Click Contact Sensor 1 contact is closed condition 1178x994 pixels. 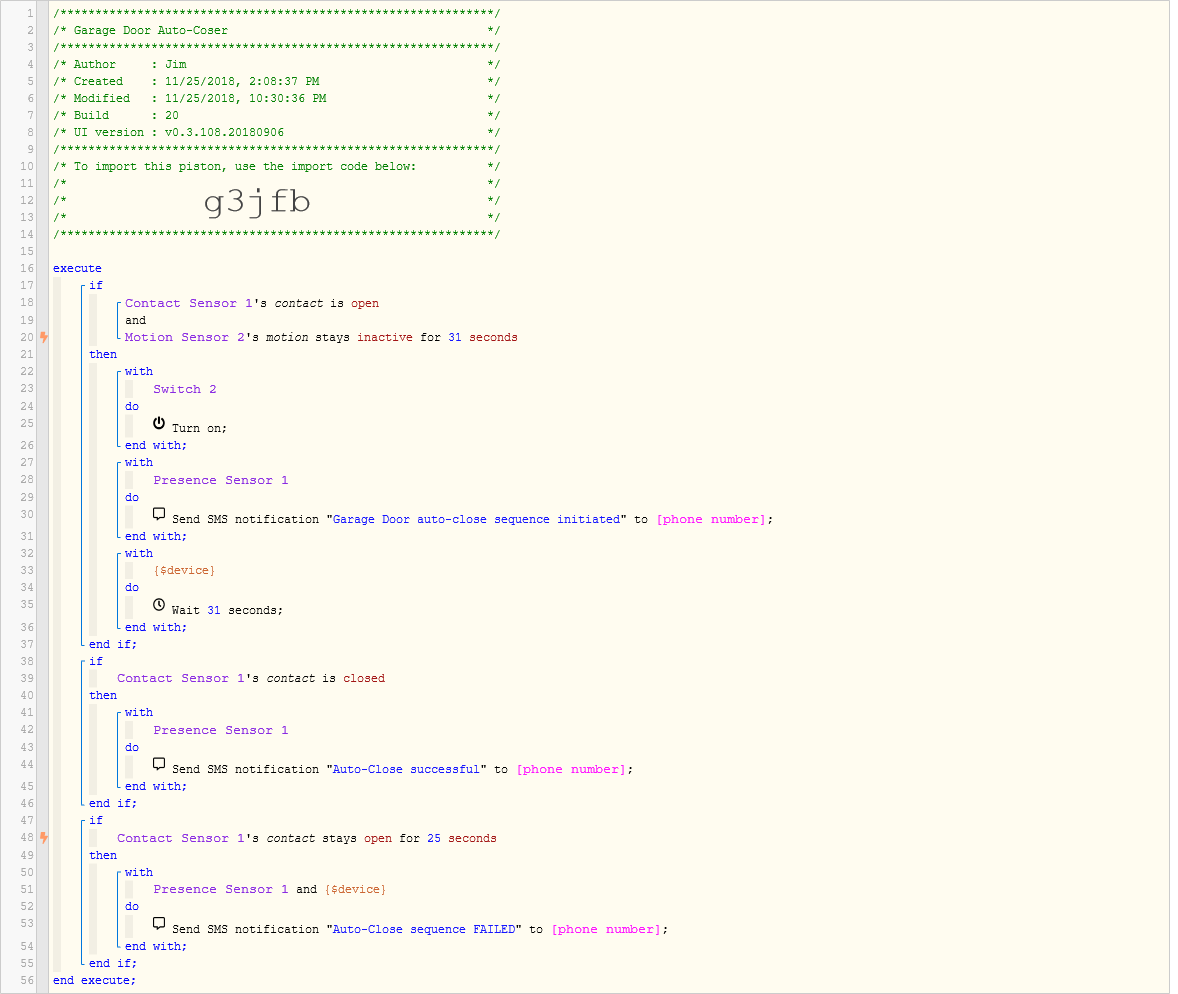click(251, 678)
